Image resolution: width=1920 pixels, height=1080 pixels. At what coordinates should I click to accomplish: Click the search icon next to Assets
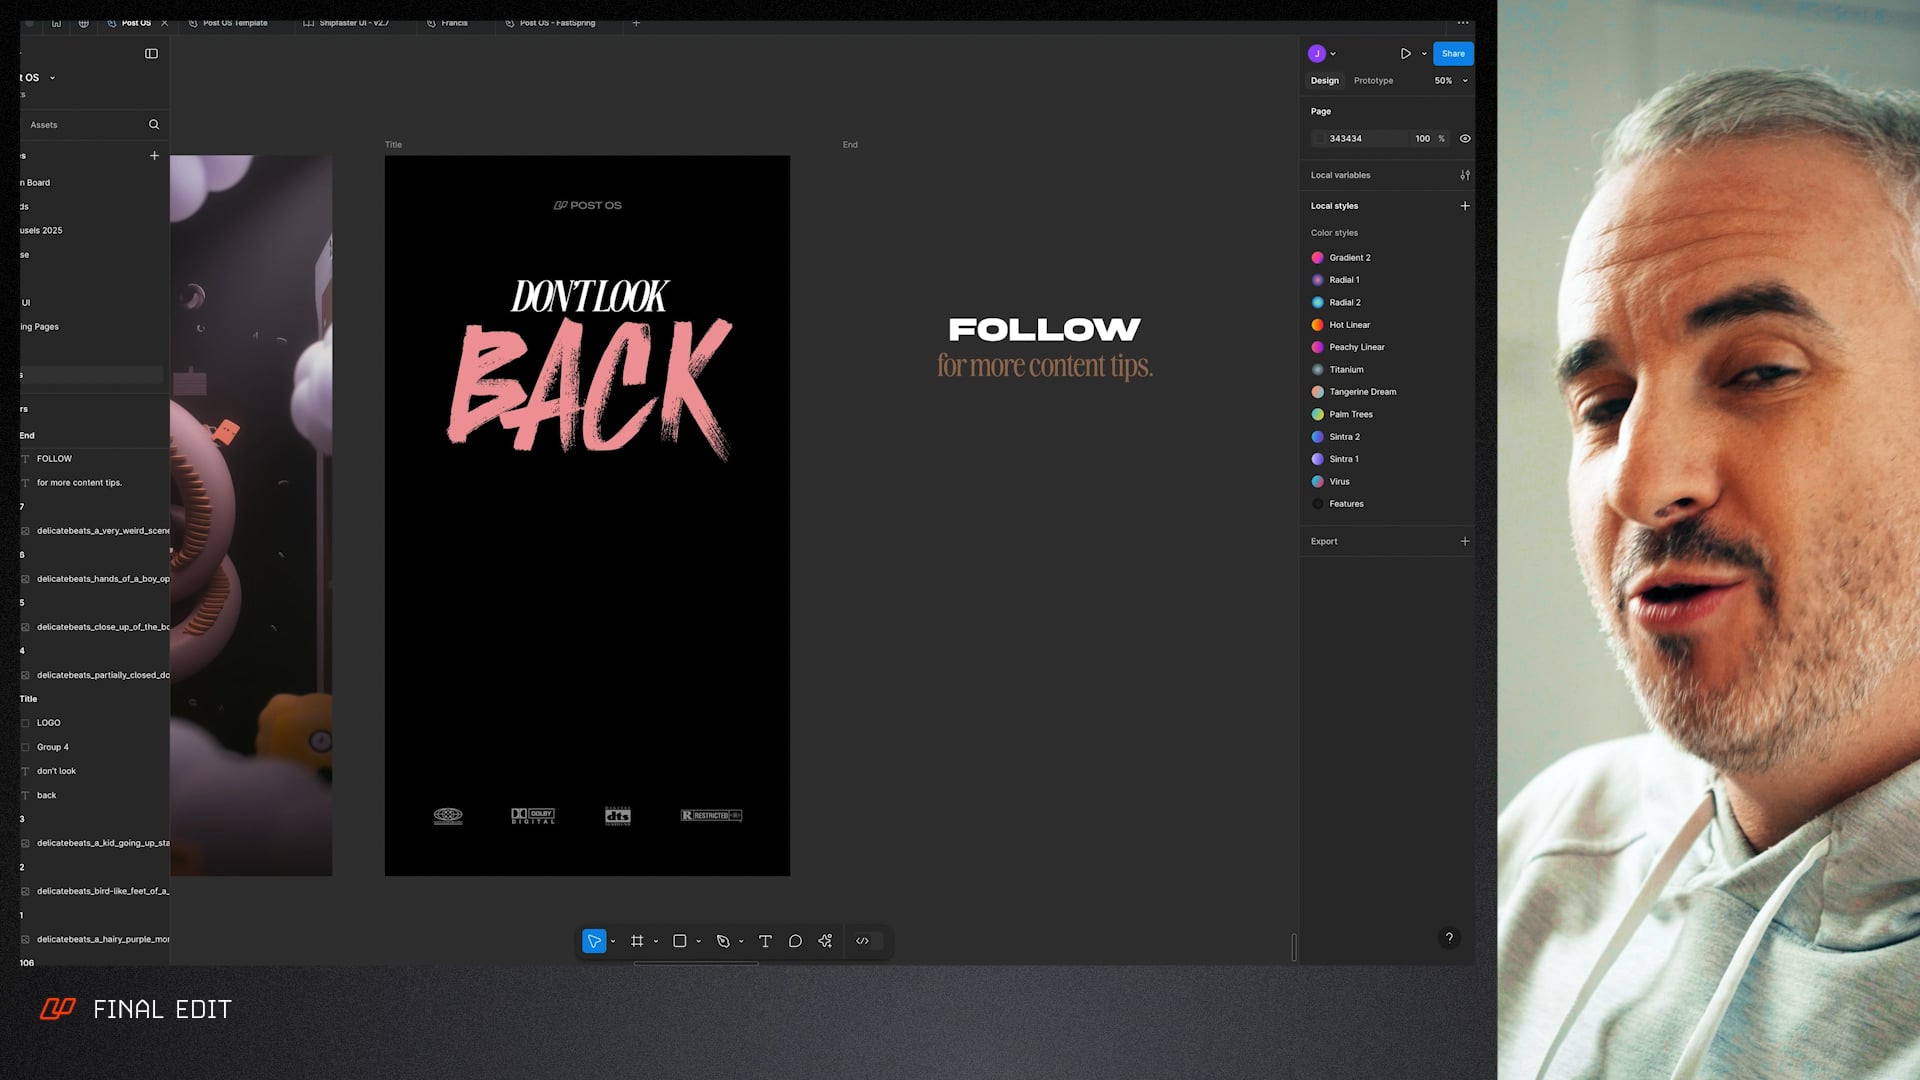coord(153,124)
